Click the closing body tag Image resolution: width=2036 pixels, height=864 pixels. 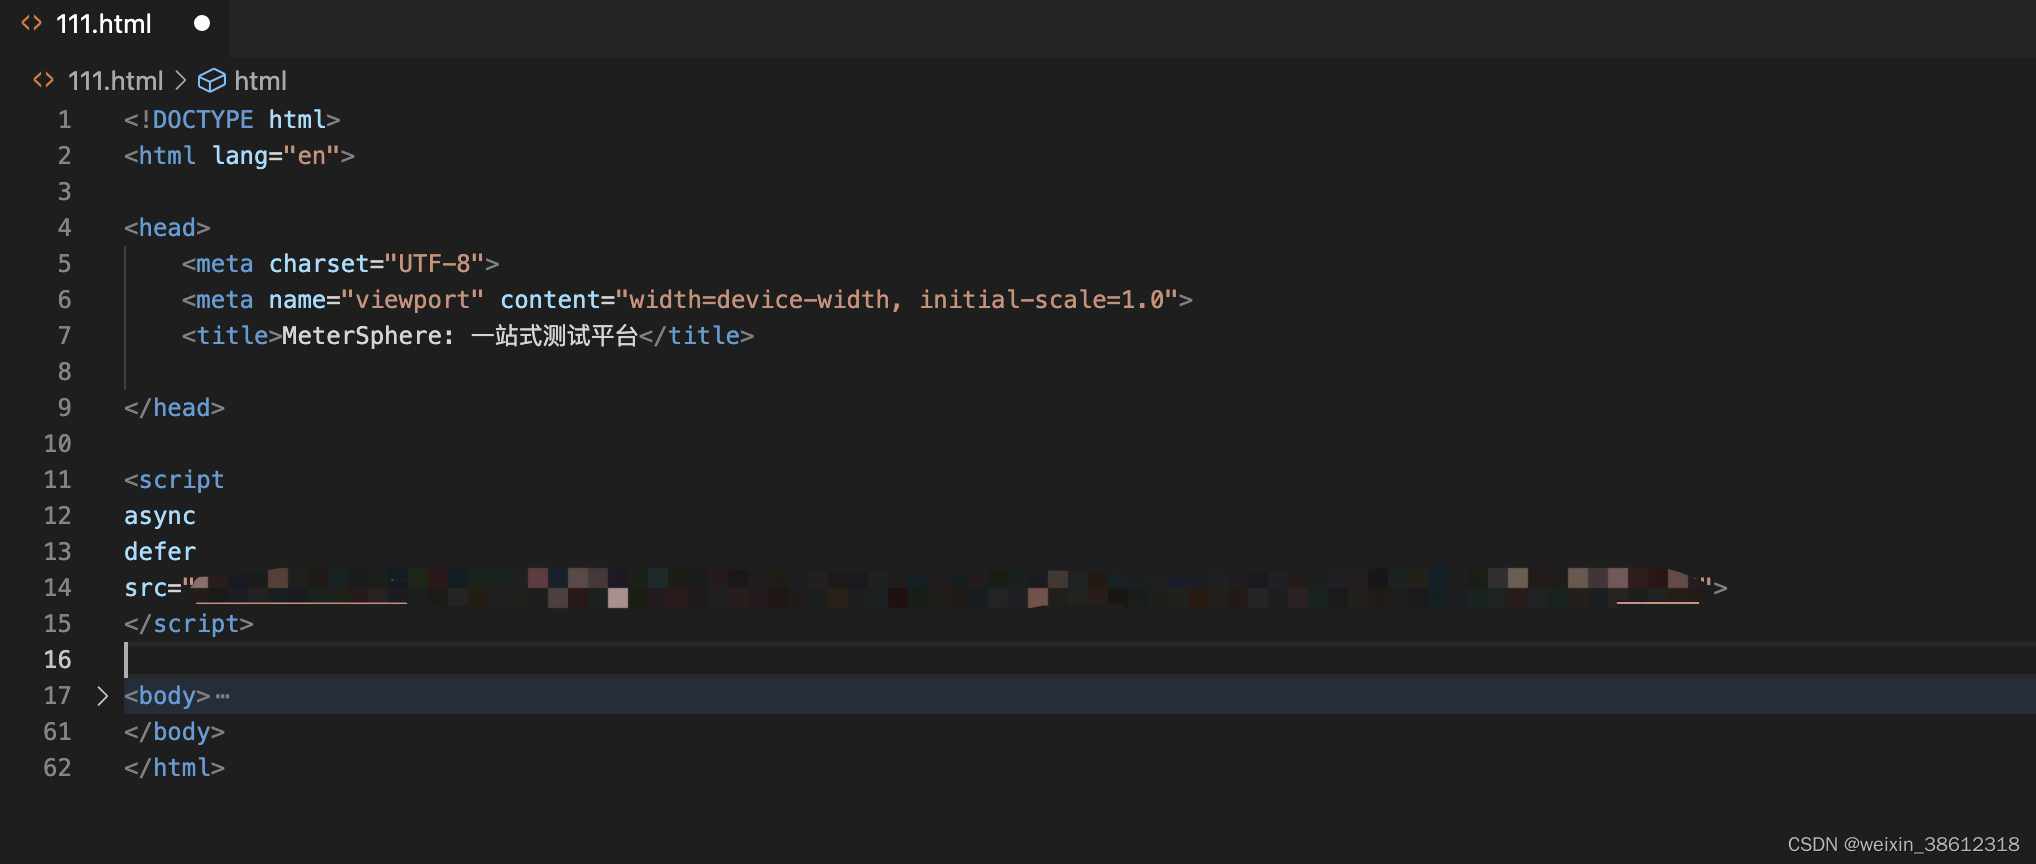[174, 732]
